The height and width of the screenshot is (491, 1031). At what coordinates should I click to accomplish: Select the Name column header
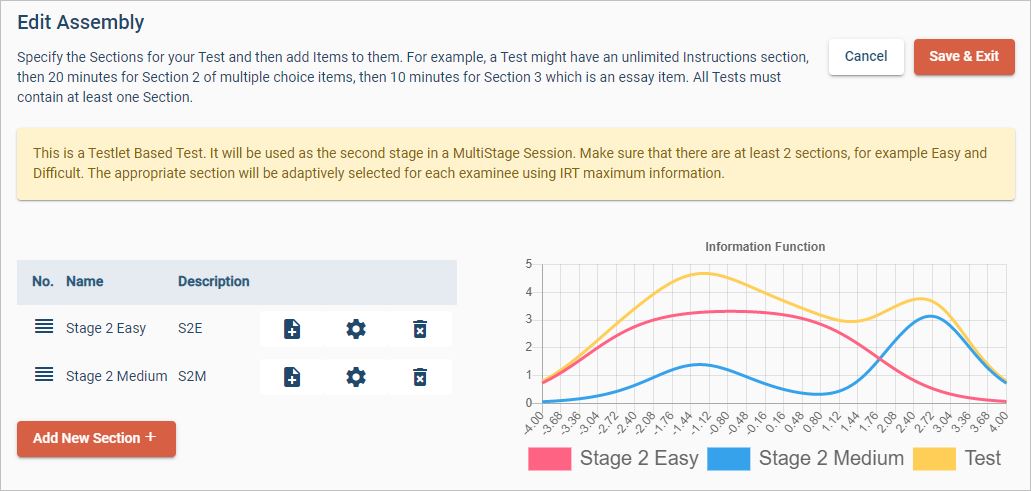point(85,282)
